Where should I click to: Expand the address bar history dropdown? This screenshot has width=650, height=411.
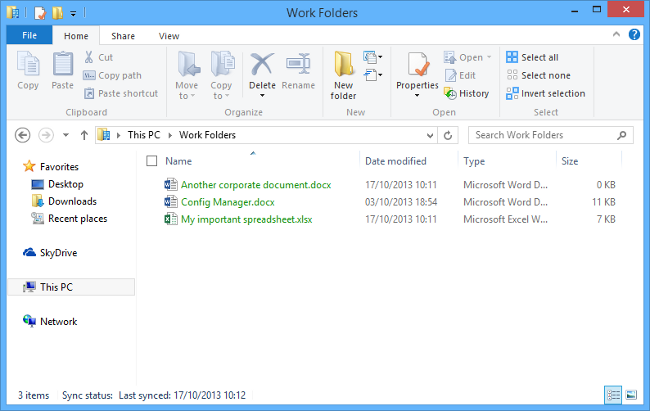(x=430, y=136)
